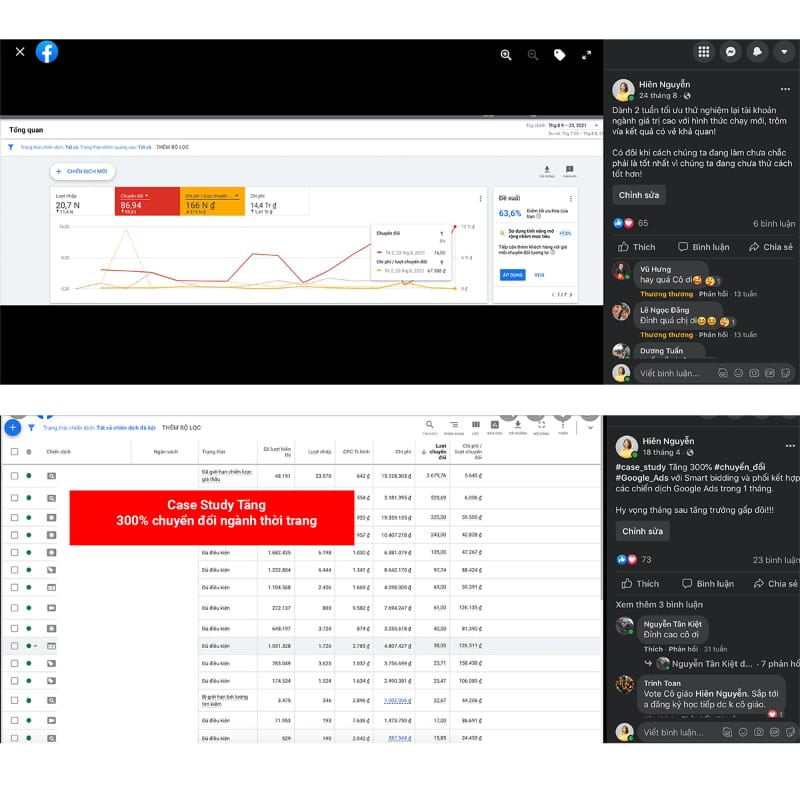Open the Messenger icon
The height and width of the screenshot is (800, 800).
click(731, 52)
